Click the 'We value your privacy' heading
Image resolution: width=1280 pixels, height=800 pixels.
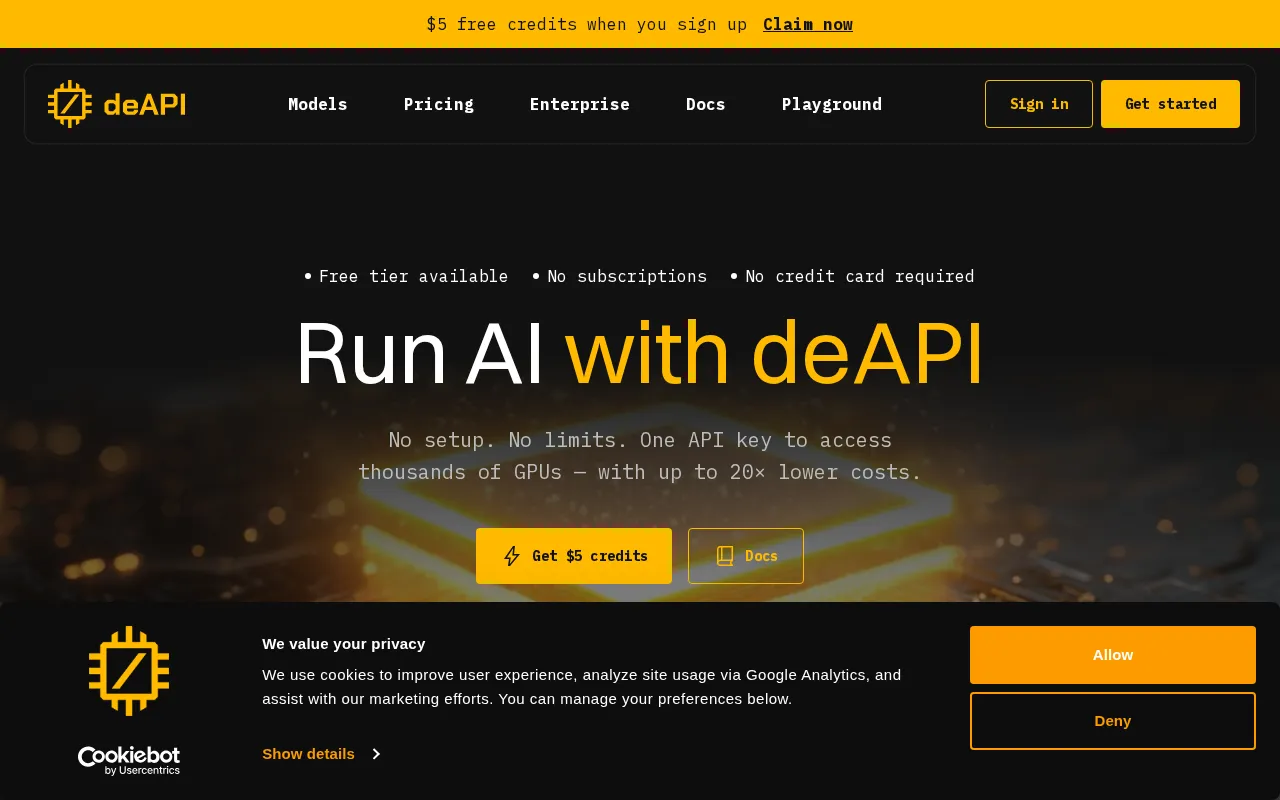344,644
